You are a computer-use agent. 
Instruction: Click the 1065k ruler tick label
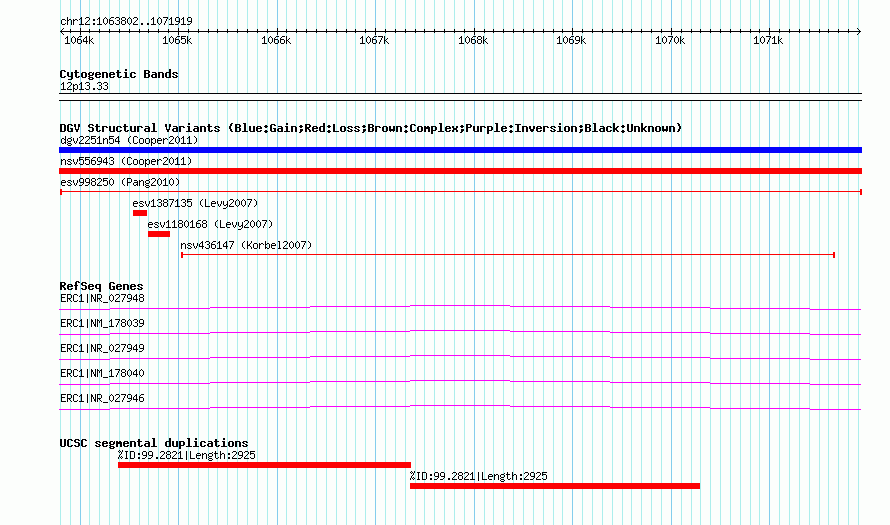(x=177, y=40)
